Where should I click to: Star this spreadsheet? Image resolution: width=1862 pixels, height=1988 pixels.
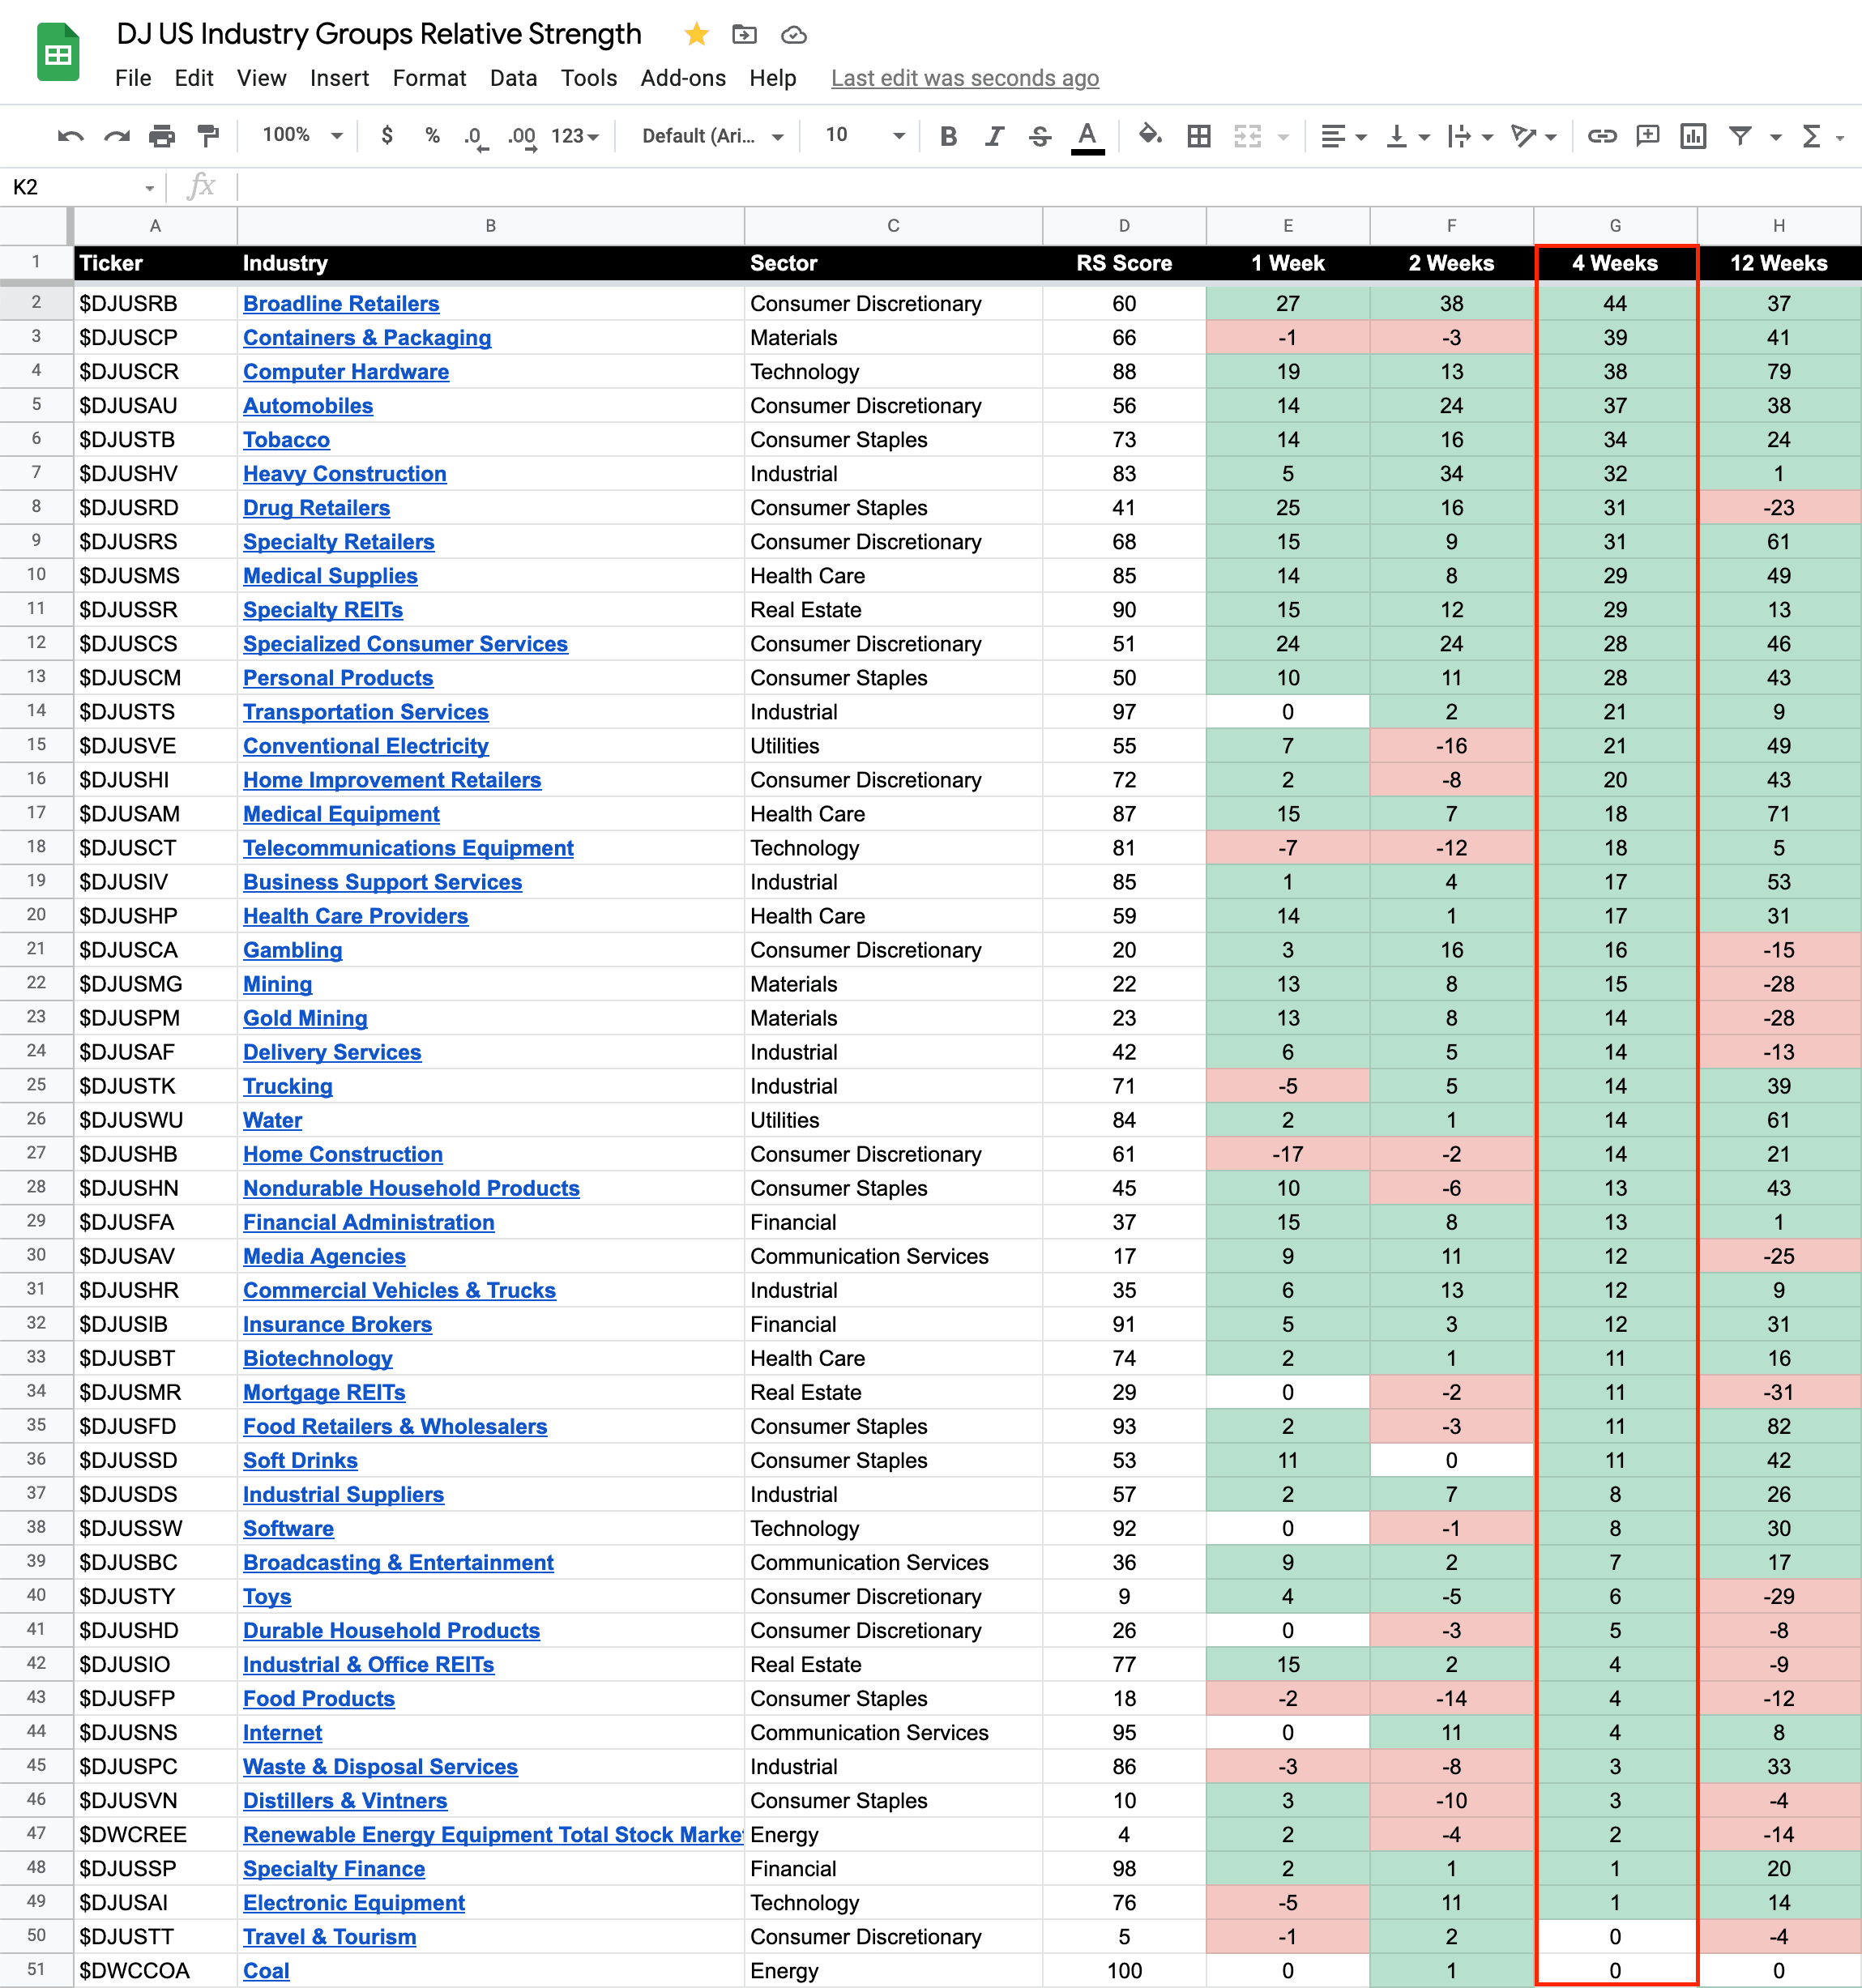696,35
